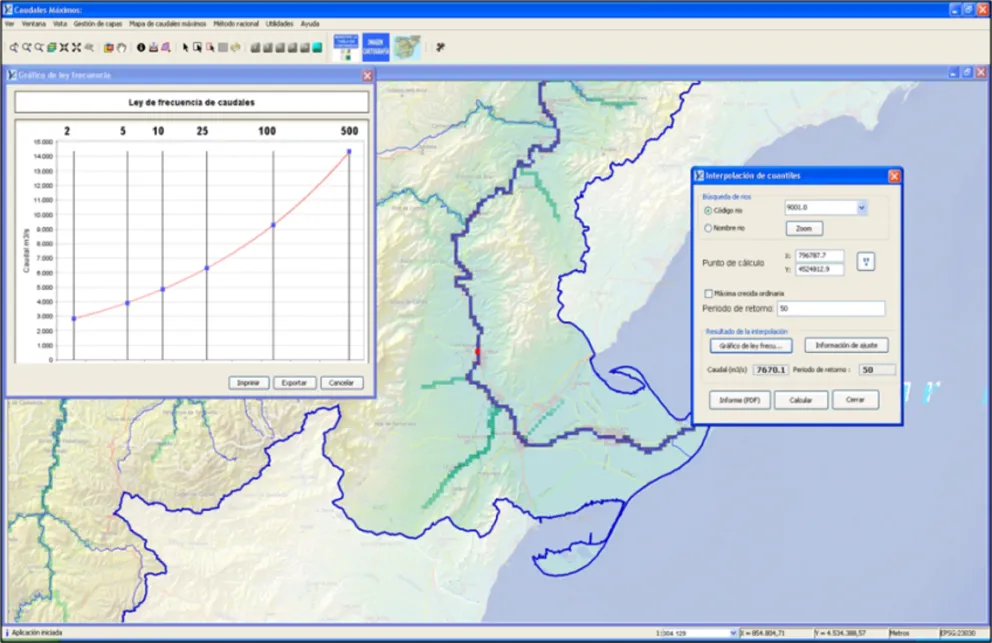Click the select-rectangle tool beside the arrow pointer
This screenshot has height=643, width=992.
coord(197,47)
